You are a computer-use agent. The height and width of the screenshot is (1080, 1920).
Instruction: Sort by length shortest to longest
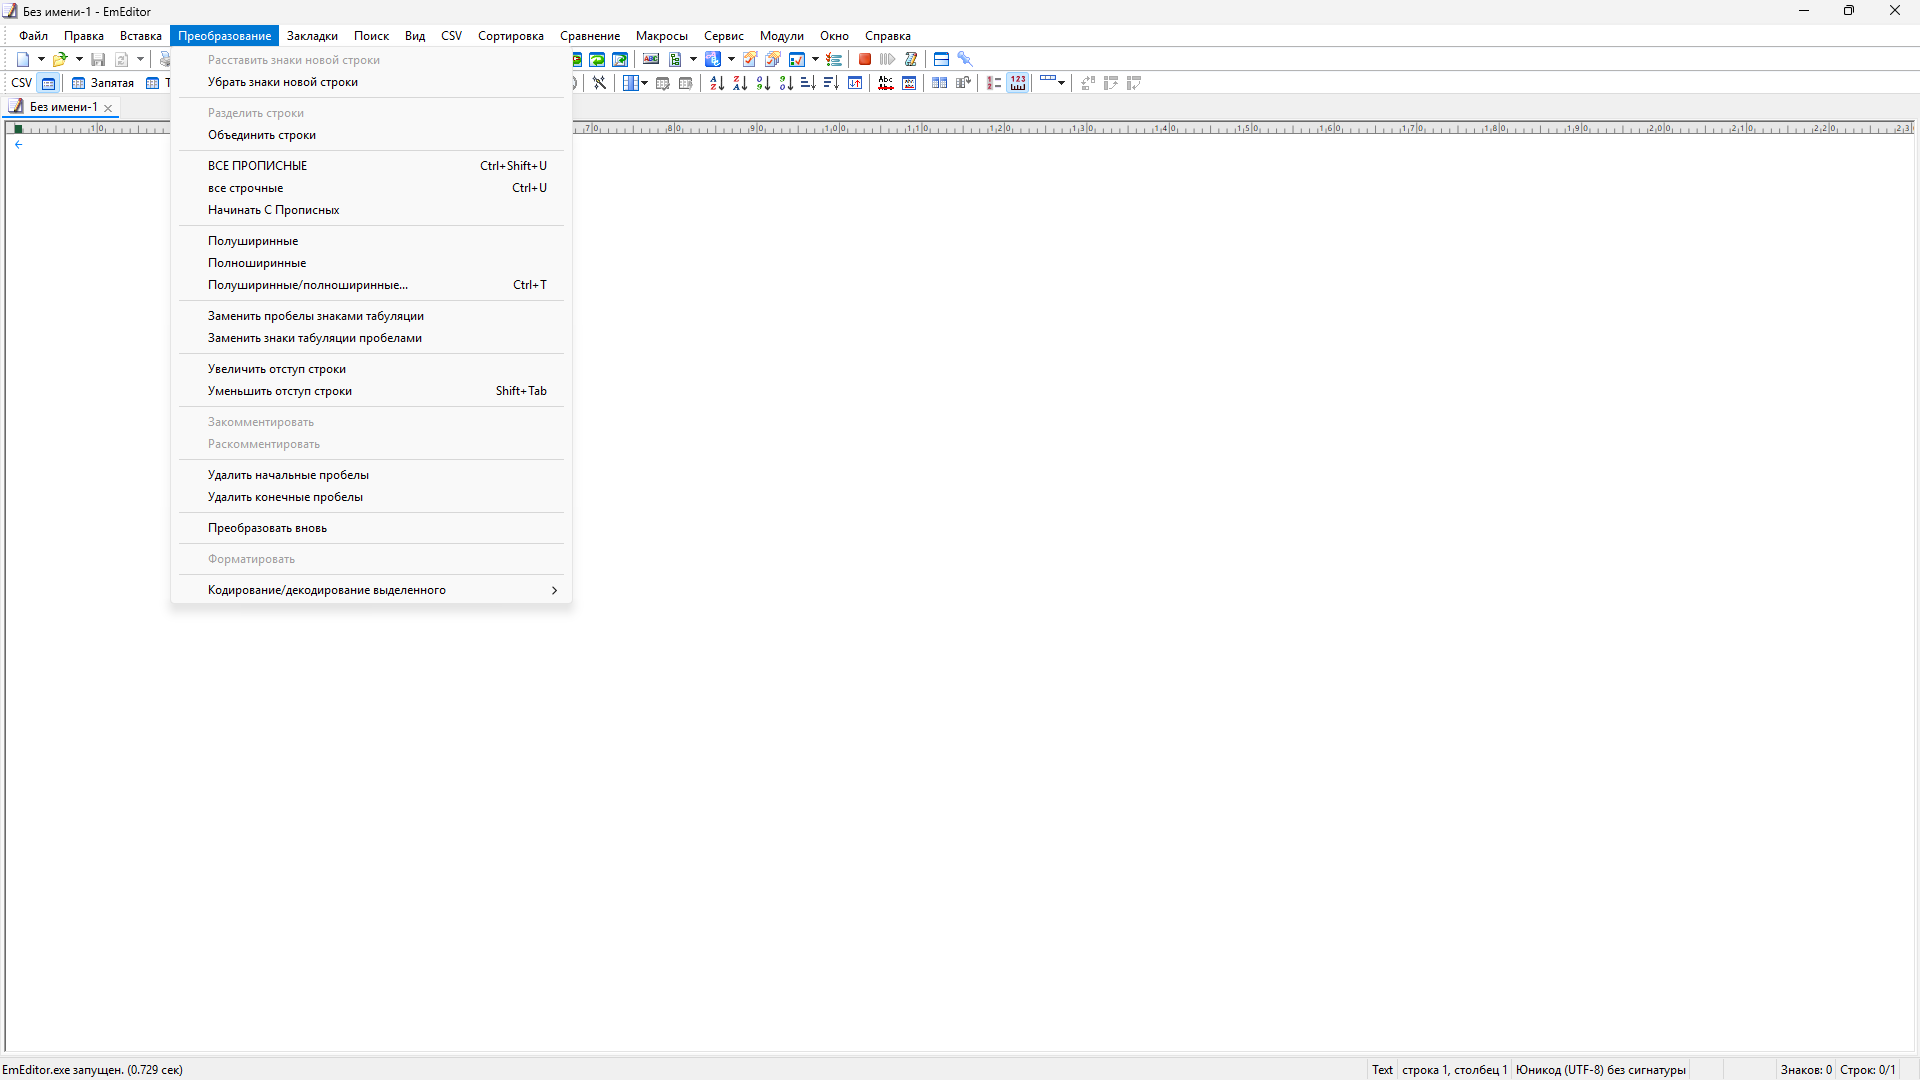click(808, 84)
